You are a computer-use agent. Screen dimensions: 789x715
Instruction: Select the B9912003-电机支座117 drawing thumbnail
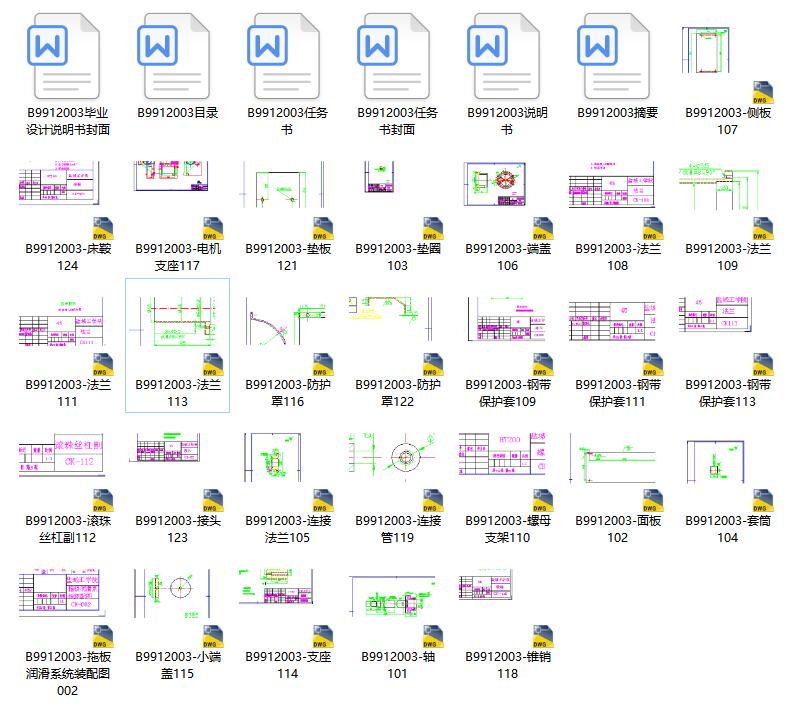(x=171, y=176)
